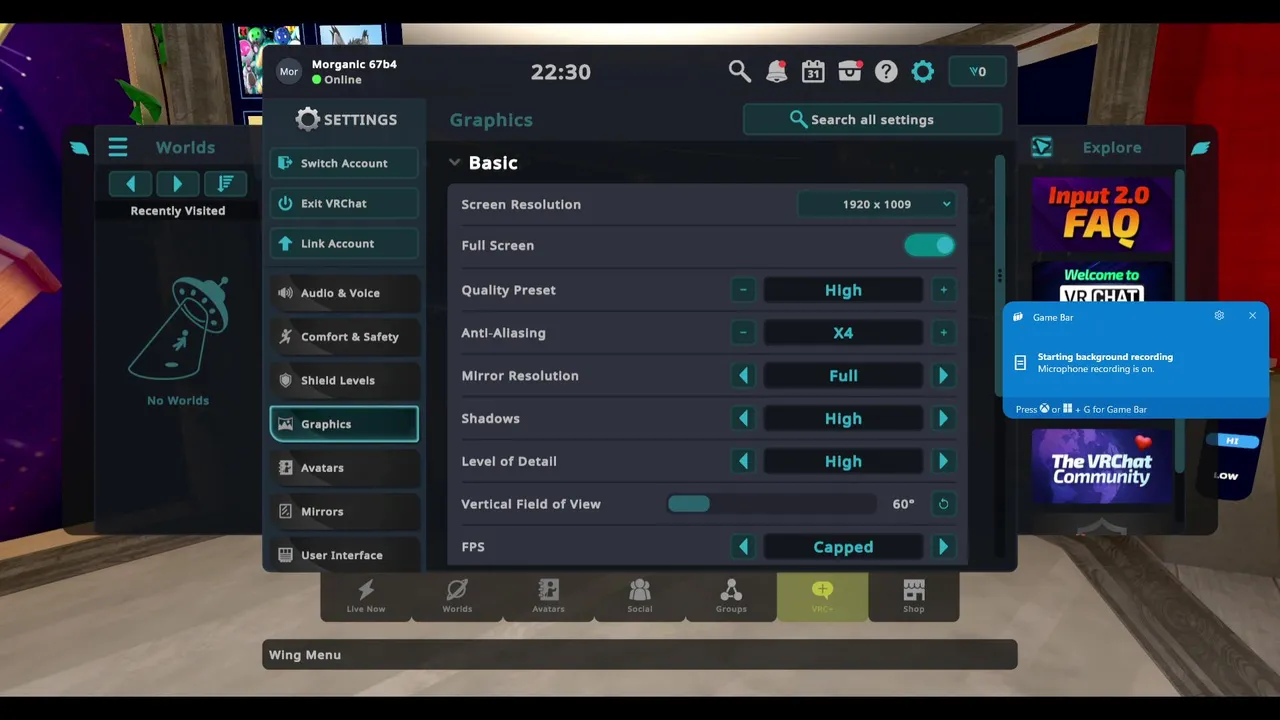Viewport: 1280px width, 720px height.
Task: Collapse the Basic section chevron
Action: [x=455, y=162]
